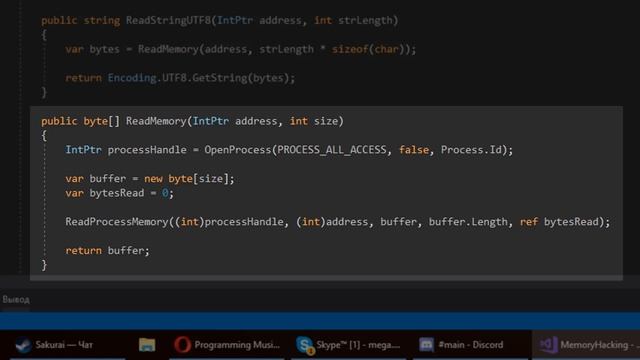The image size is (640, 360).
Task: Click the ReadStringUTF8 method name
Action: tap(168, 20)
